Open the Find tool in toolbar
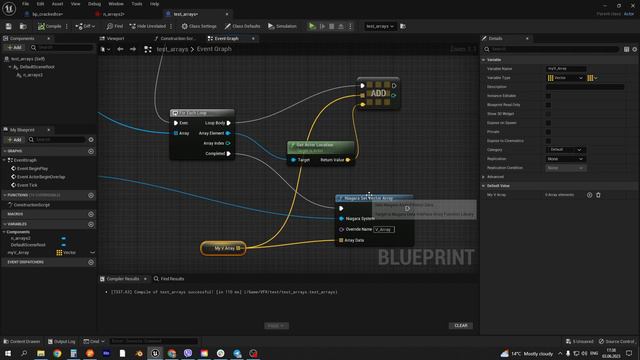Screen dimensions: 640x360 115,26
